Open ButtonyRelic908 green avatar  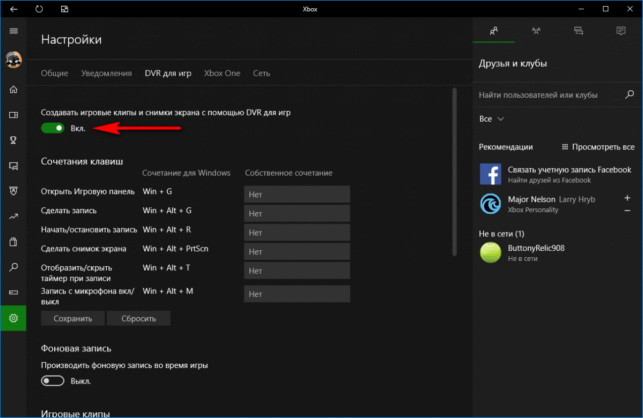click(490, 252)
